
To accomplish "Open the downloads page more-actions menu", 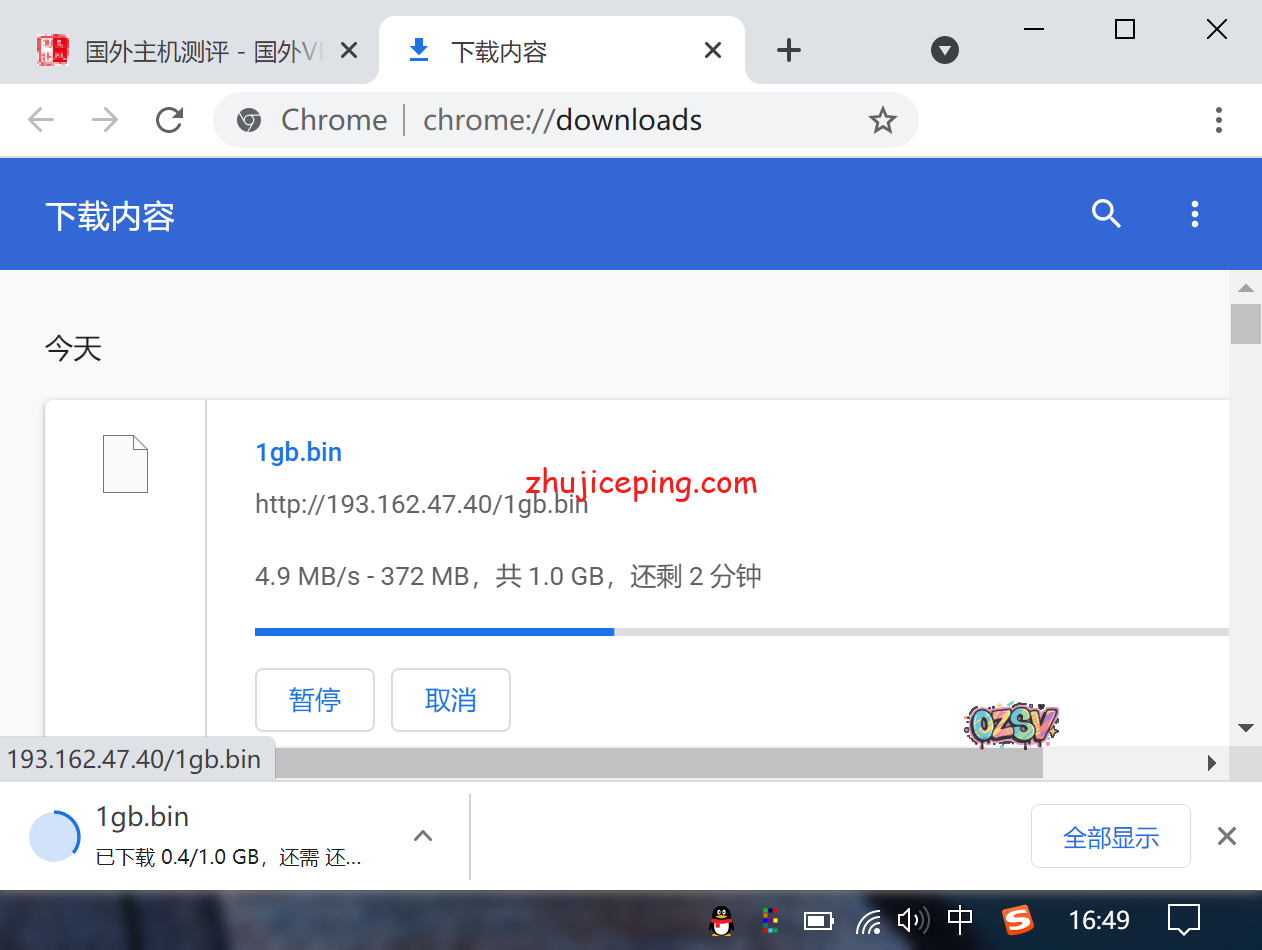I will (1194, 214).
